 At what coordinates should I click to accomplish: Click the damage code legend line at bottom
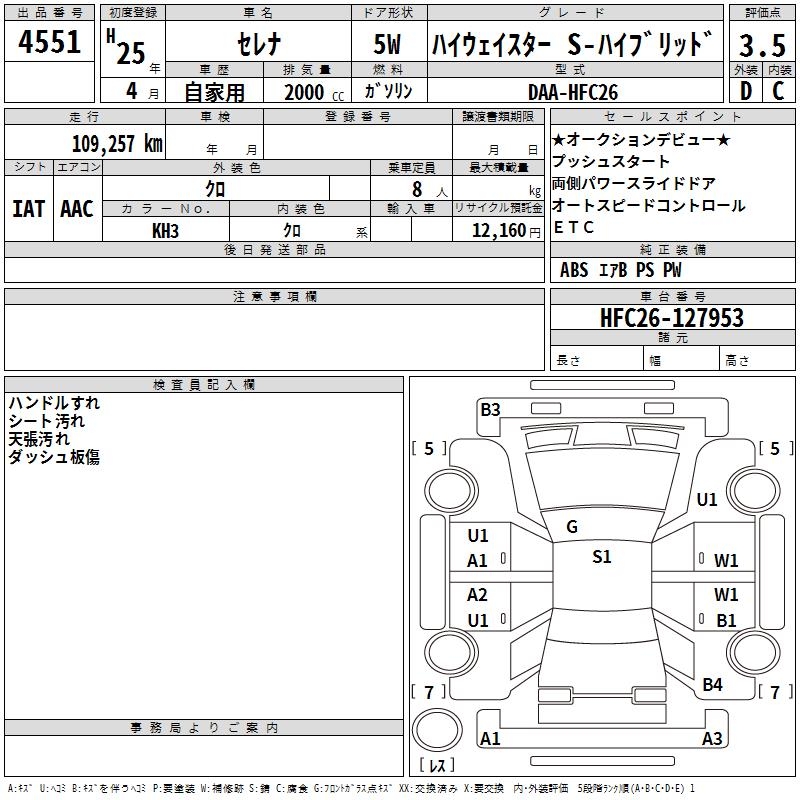tap(351, 788)
